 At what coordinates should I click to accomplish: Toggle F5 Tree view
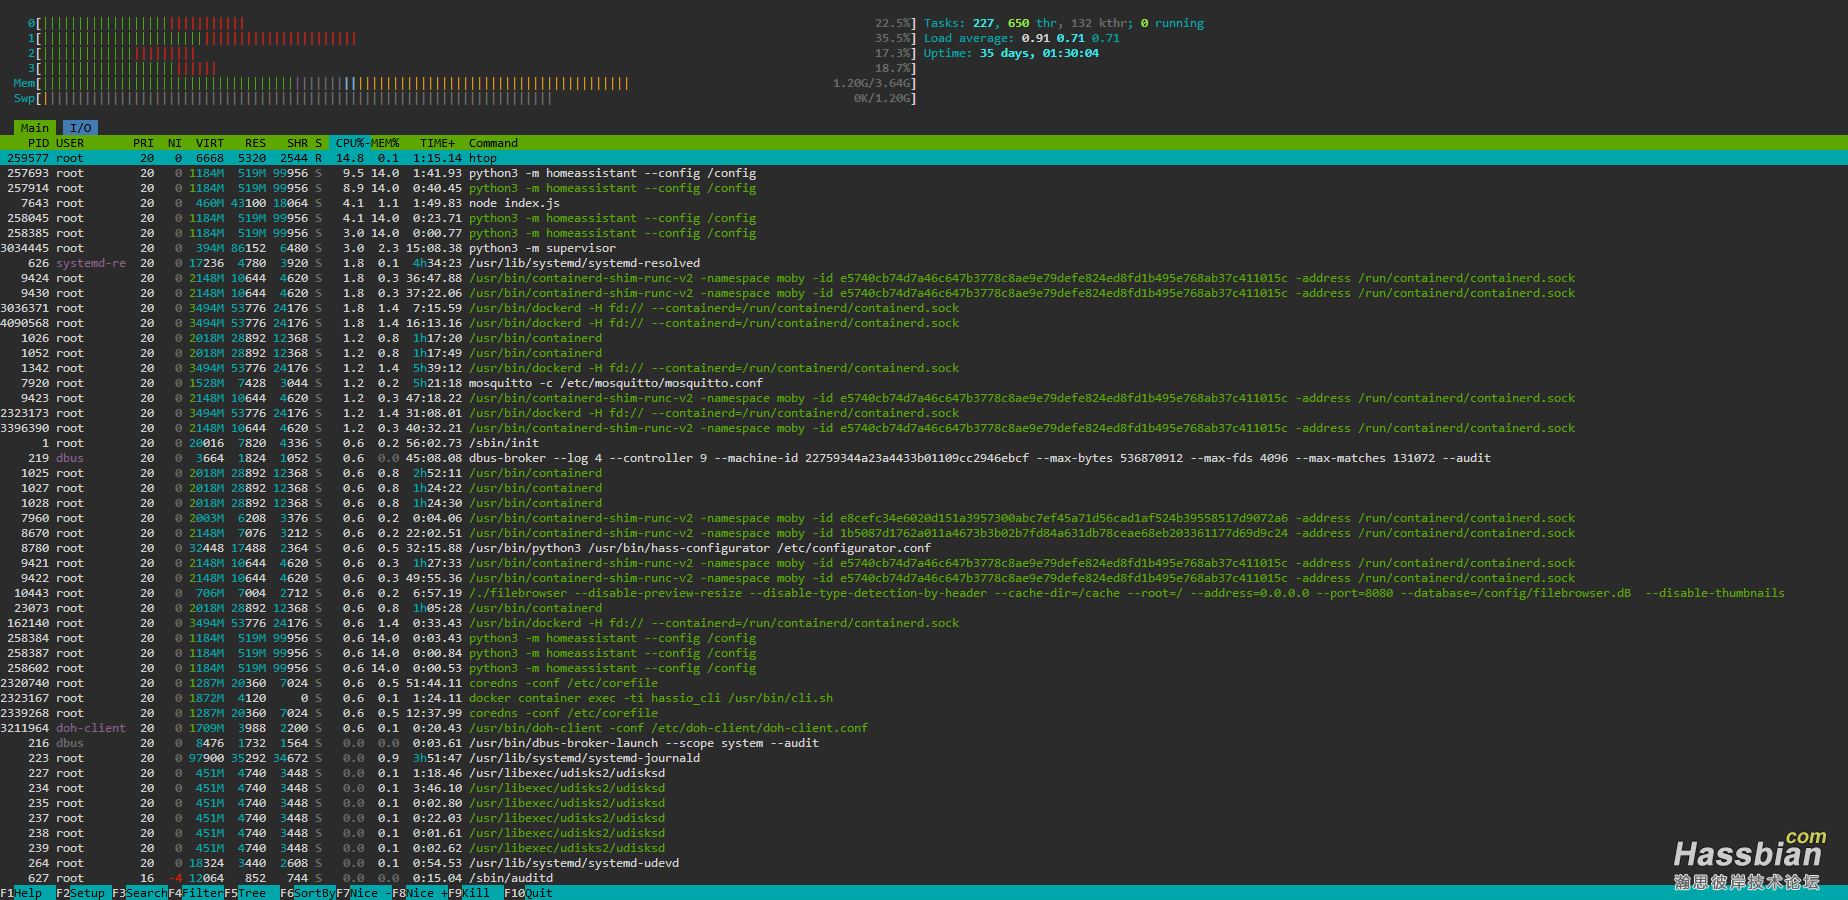(x=245, y=893)
